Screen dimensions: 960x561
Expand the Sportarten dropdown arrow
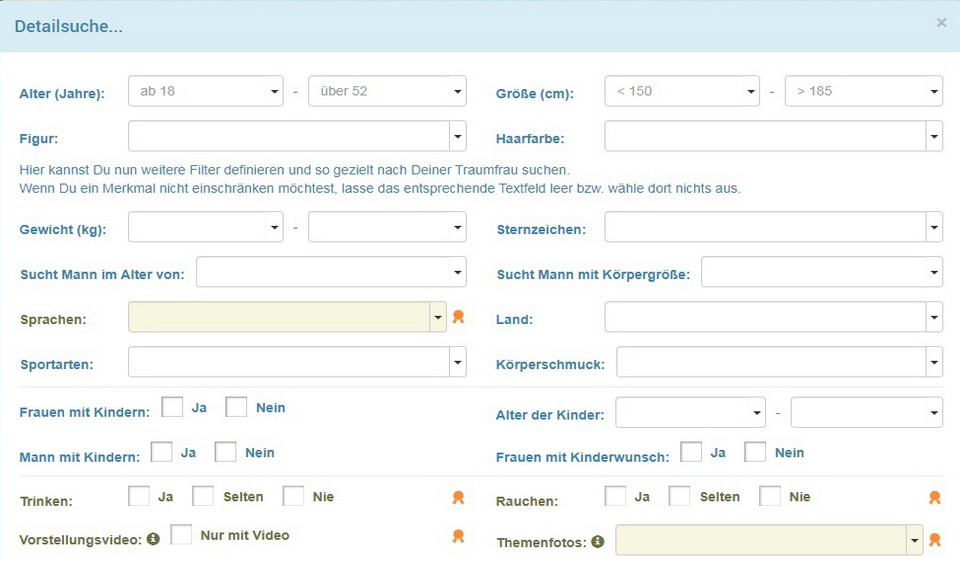coord(458,362)
